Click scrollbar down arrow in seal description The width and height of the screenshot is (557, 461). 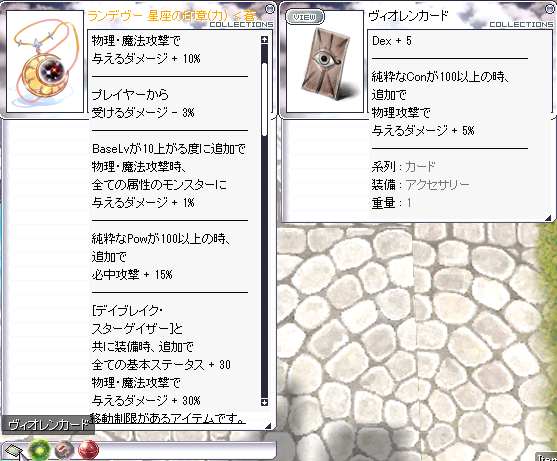tap(264, 402)
